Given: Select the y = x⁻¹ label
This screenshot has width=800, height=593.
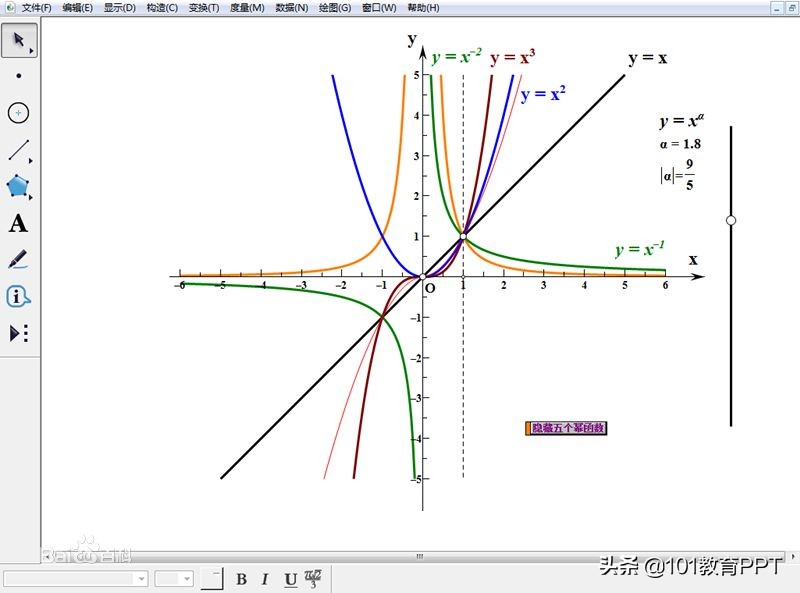Looking at the screenshot, I should (x=640, y=249).
